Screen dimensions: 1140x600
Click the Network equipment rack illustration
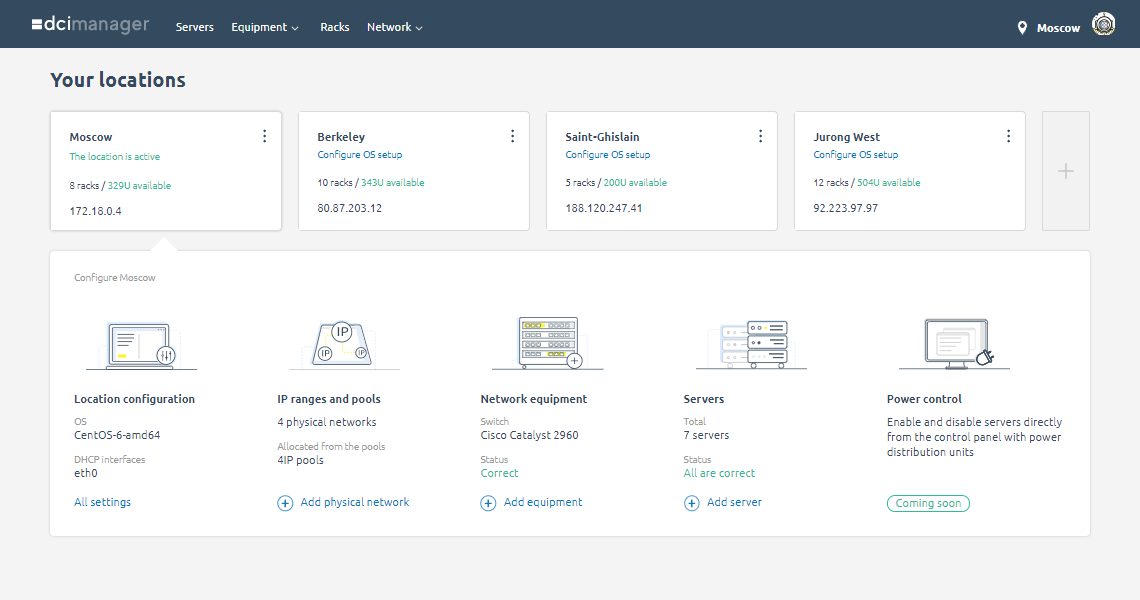pyautogui.click(x=548, y=343)
